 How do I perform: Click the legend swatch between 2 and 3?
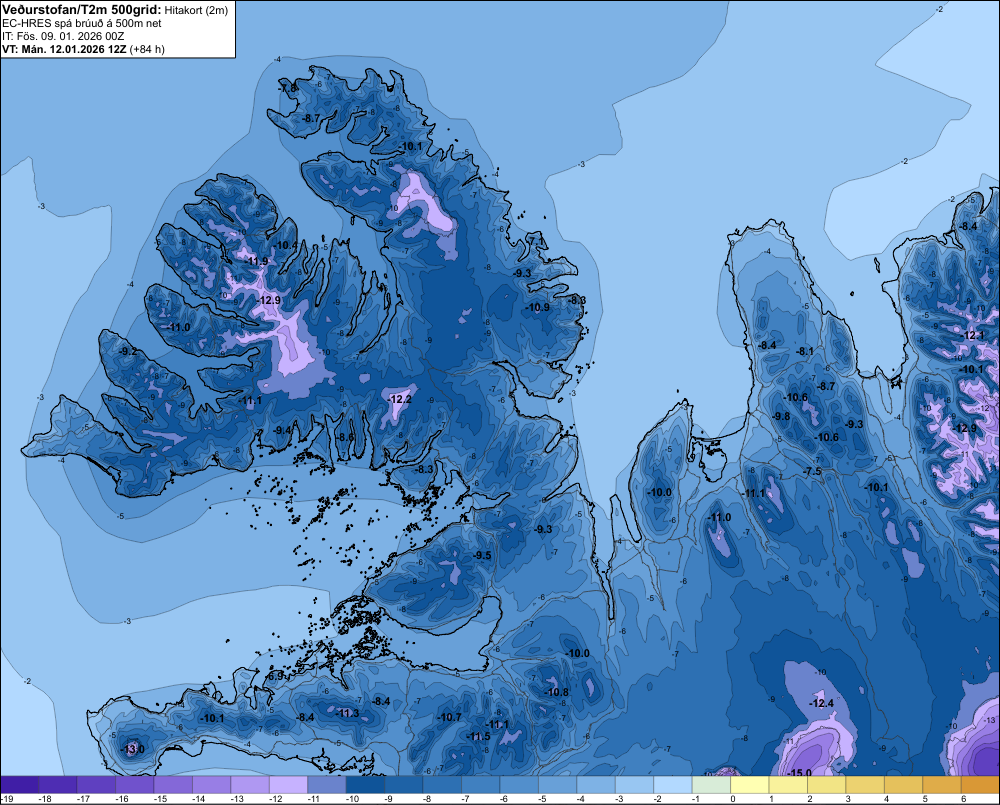coord(827,785)
